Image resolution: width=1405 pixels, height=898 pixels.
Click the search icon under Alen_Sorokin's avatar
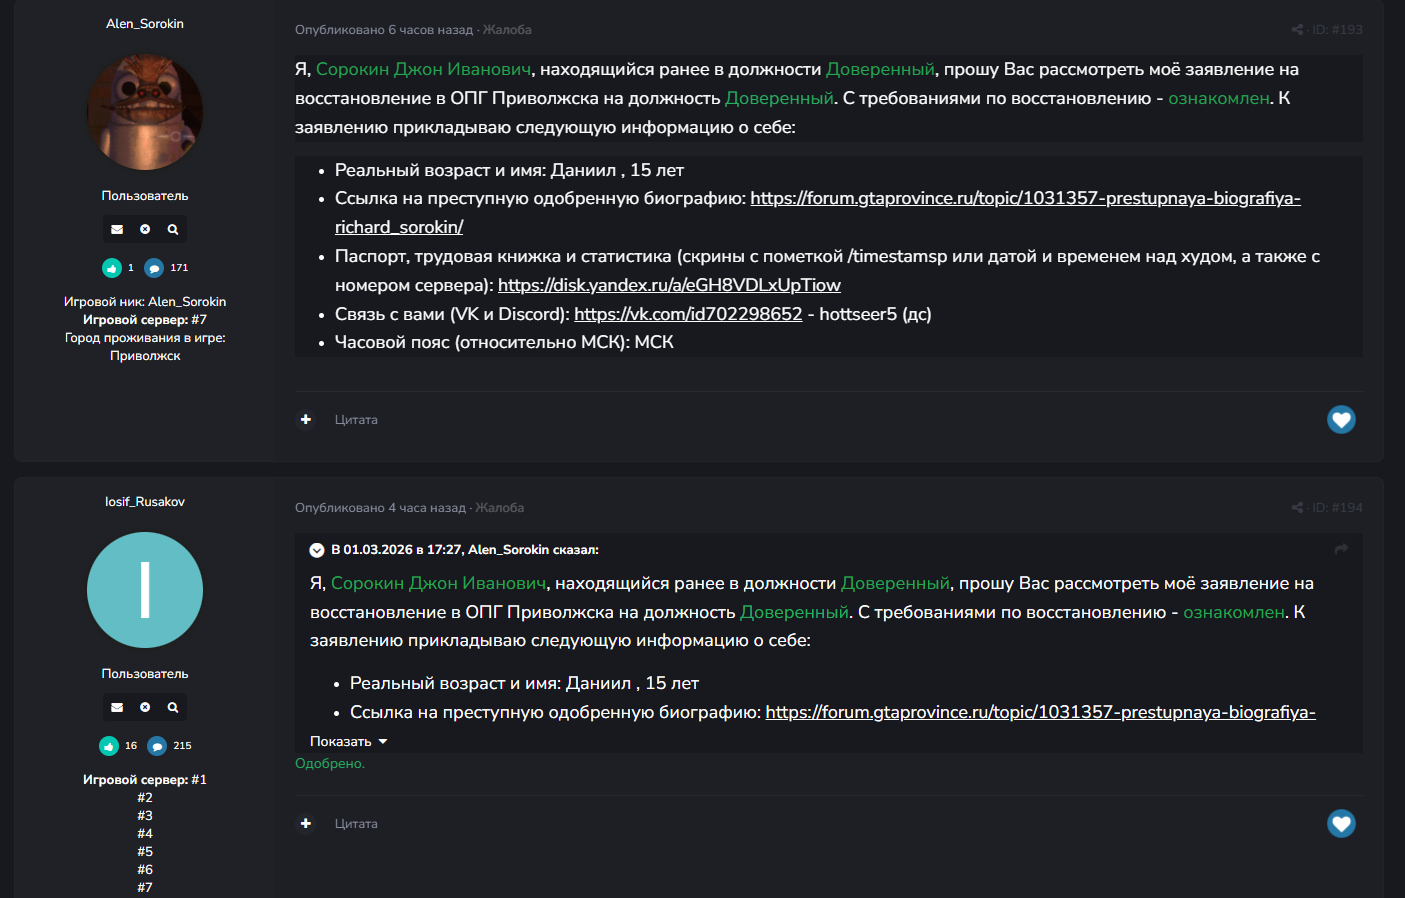click(173, 230)
